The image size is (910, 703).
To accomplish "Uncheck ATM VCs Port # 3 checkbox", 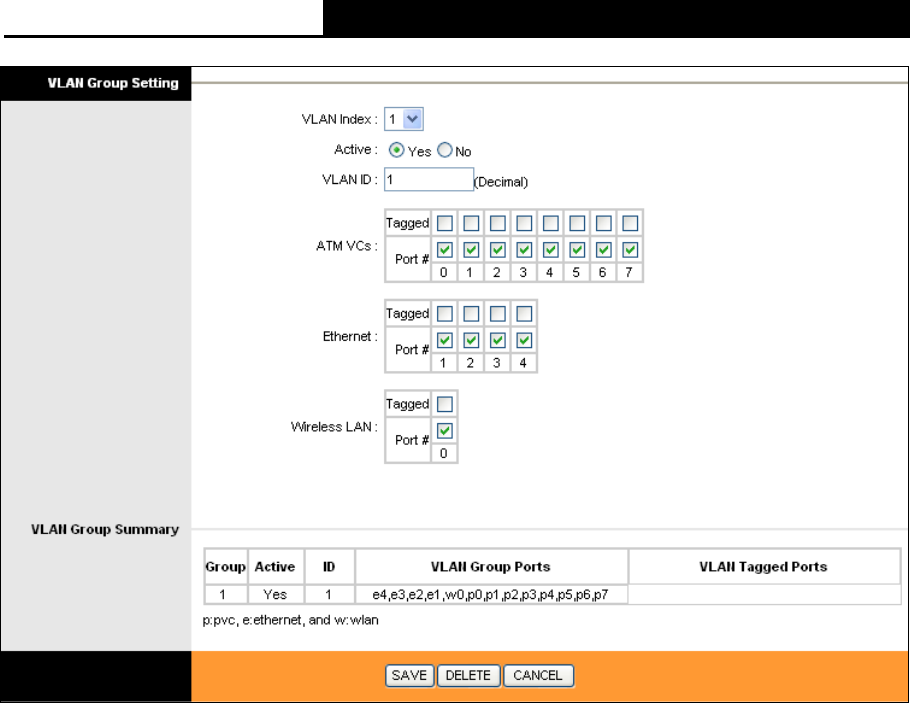I will tap(524, 250).
